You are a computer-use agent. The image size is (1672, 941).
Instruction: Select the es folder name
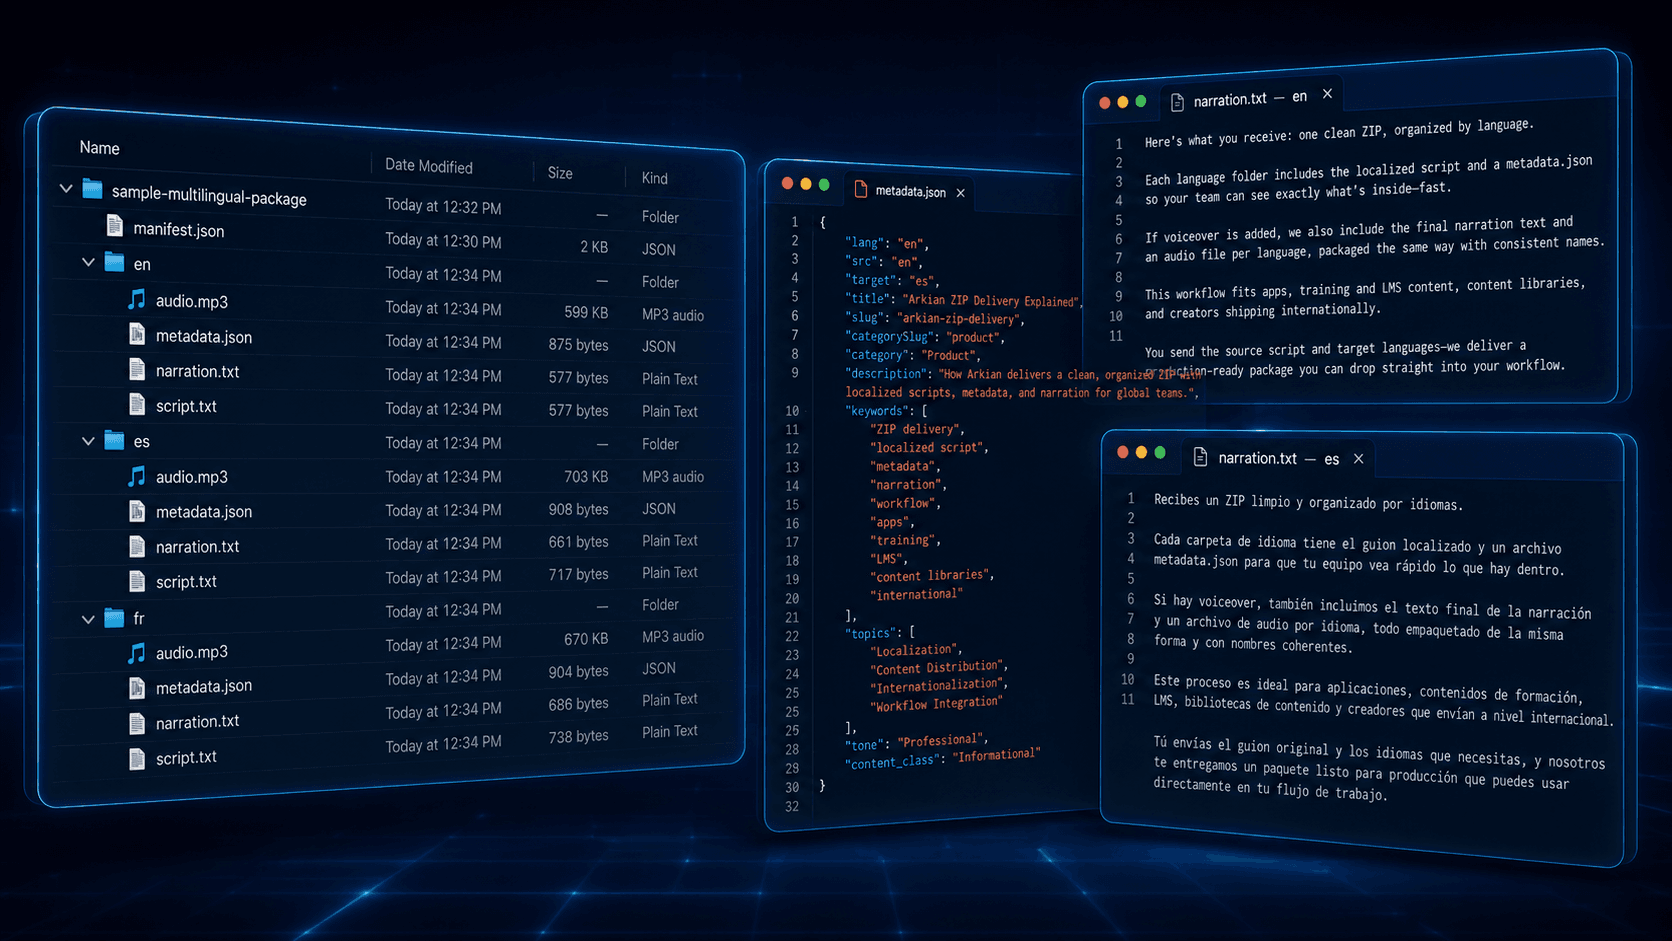click(142, 442)
